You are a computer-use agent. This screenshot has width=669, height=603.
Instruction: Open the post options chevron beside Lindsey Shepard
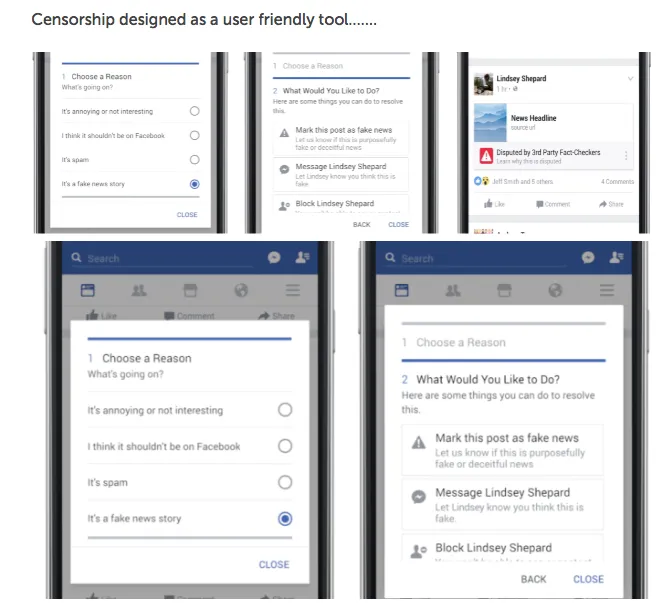coord(630,79)
